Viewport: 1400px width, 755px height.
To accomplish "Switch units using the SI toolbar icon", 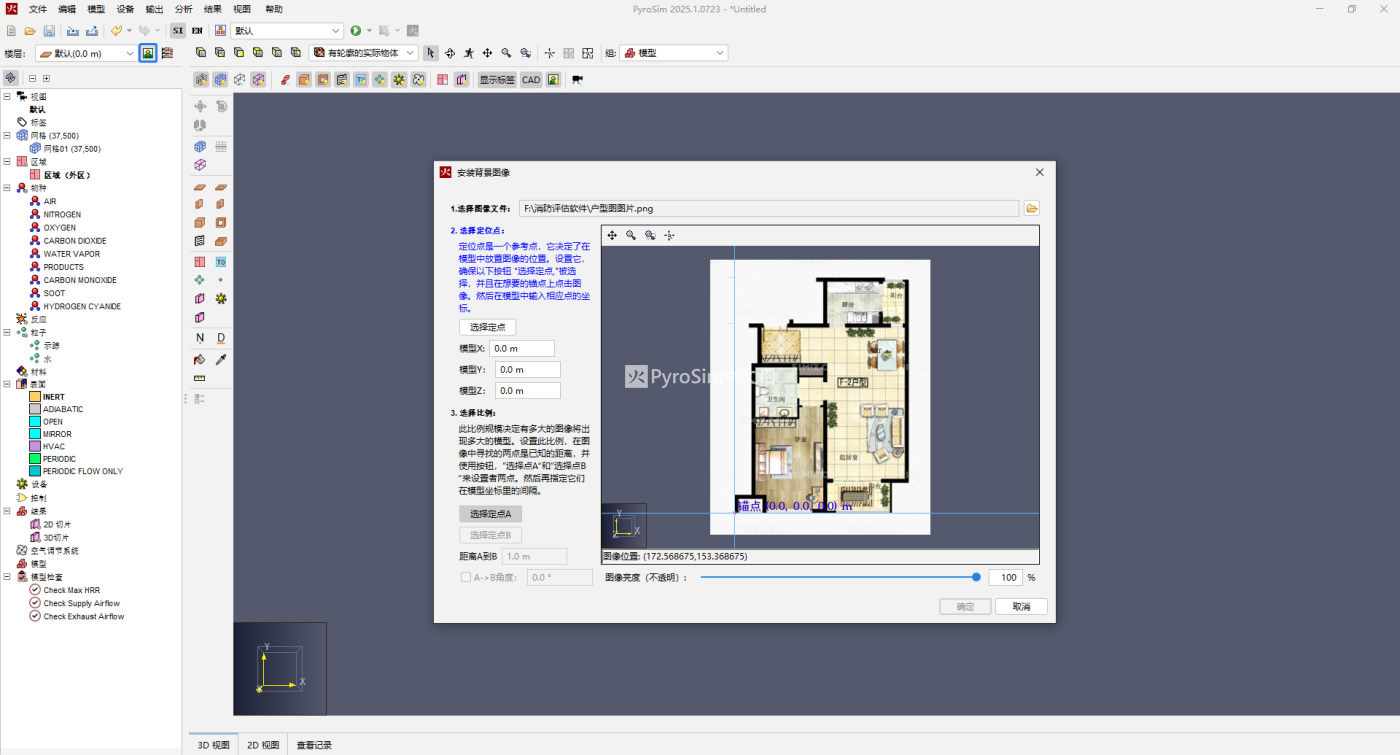I will [x=176, y=30].
